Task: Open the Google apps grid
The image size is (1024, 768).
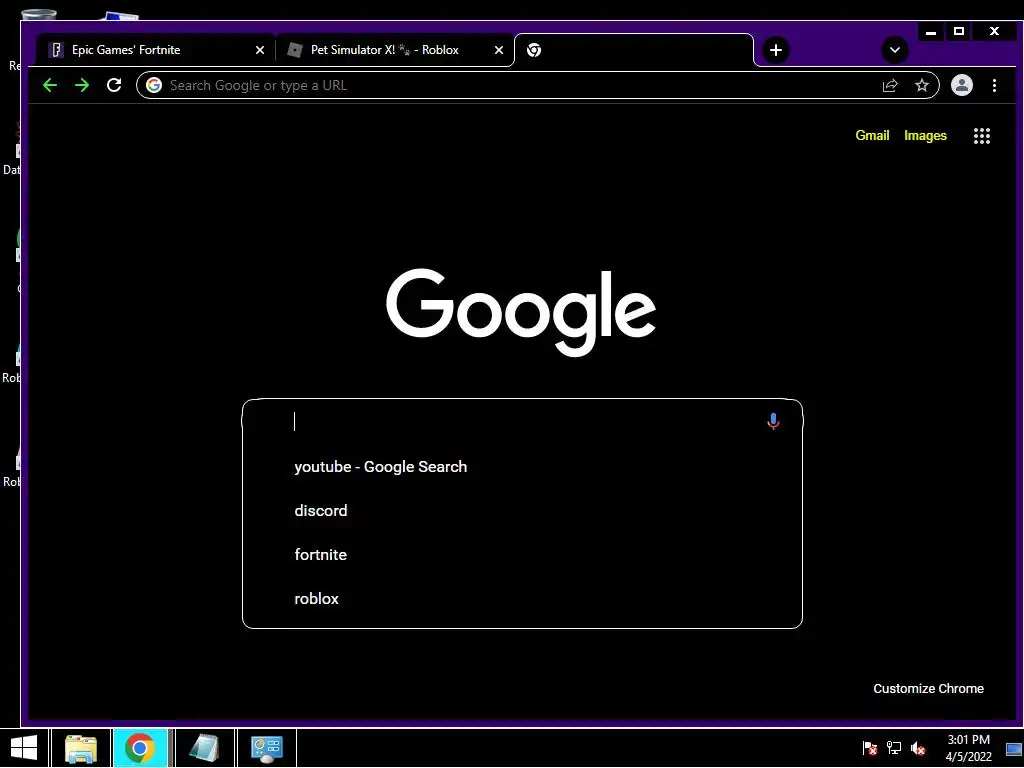Action: pos(982,136)
